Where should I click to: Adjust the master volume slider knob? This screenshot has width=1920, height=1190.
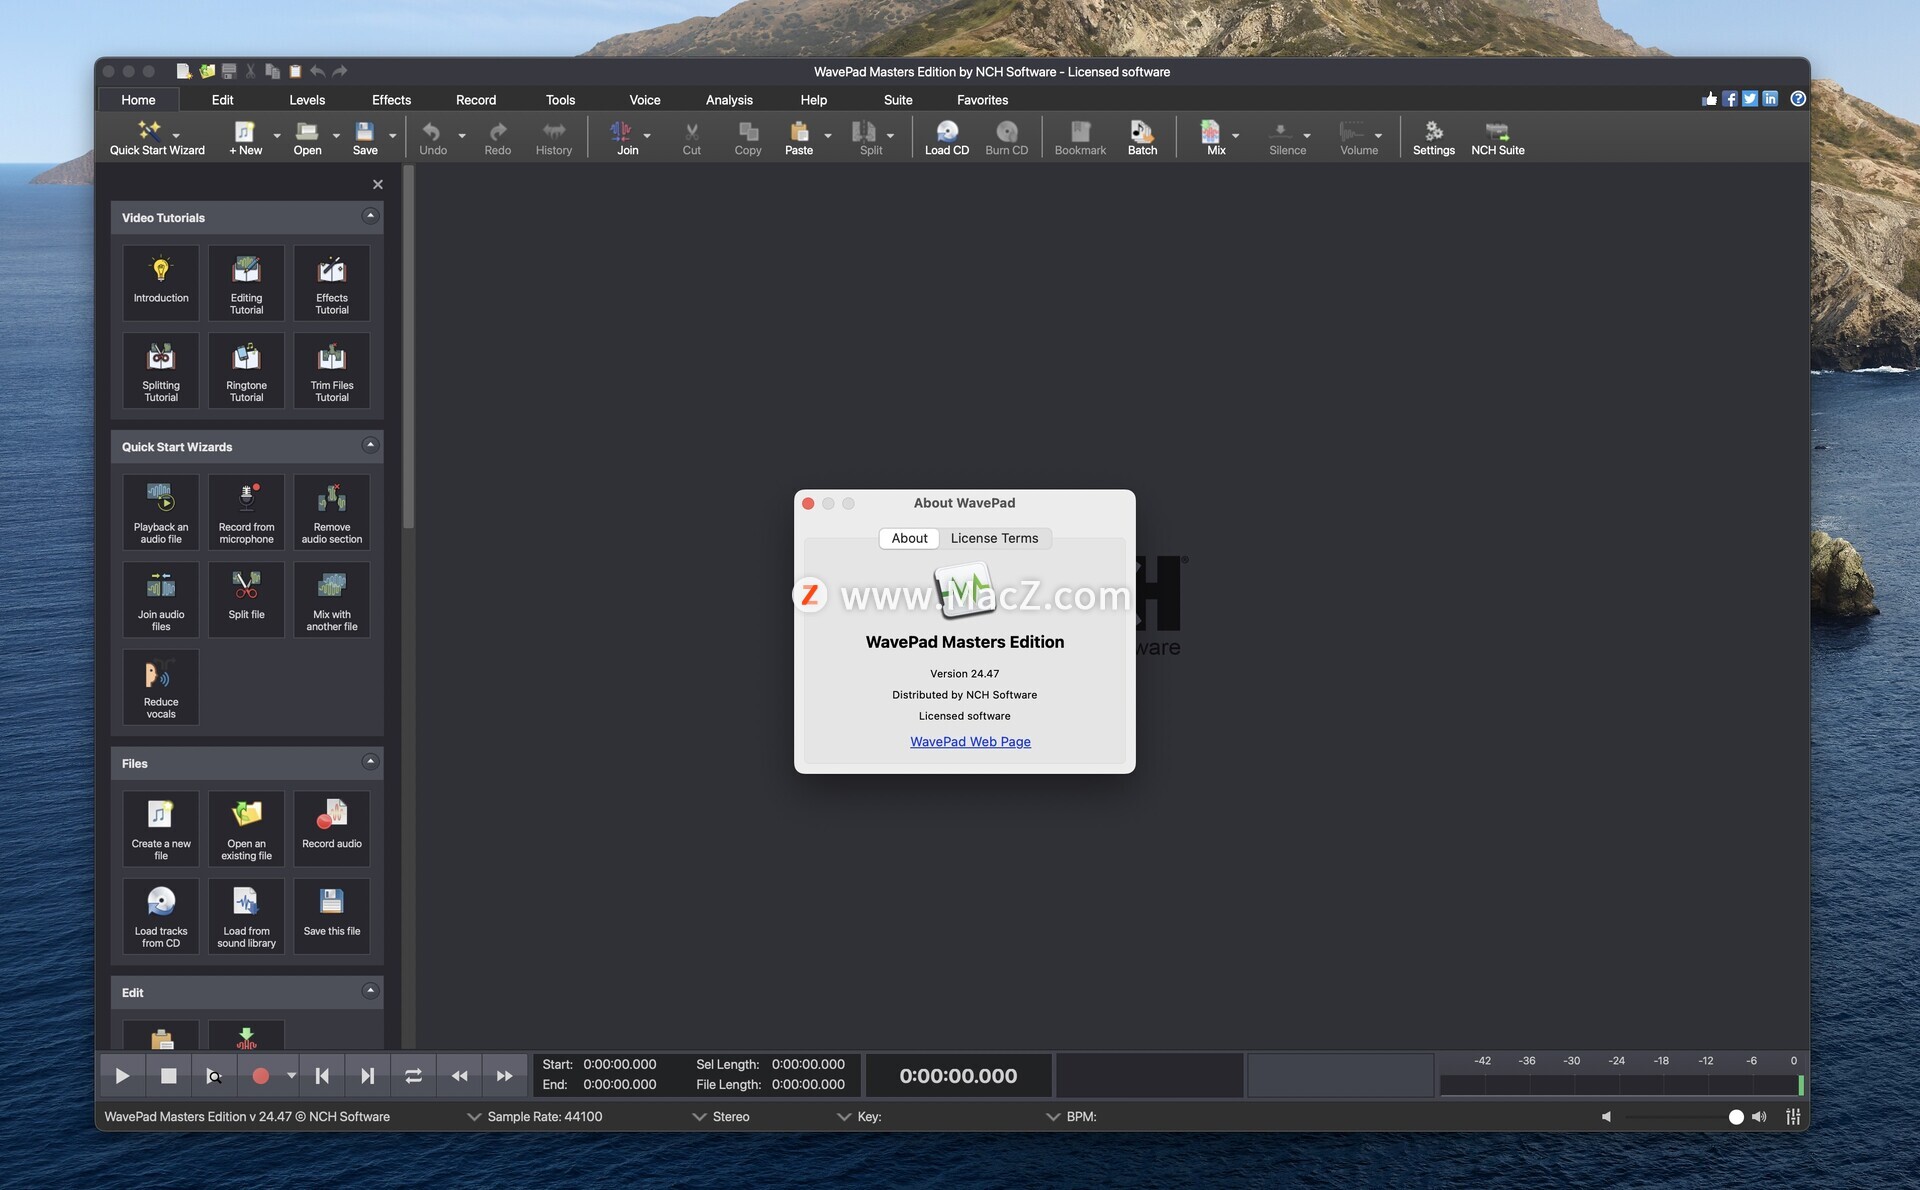[1736, 1117]
